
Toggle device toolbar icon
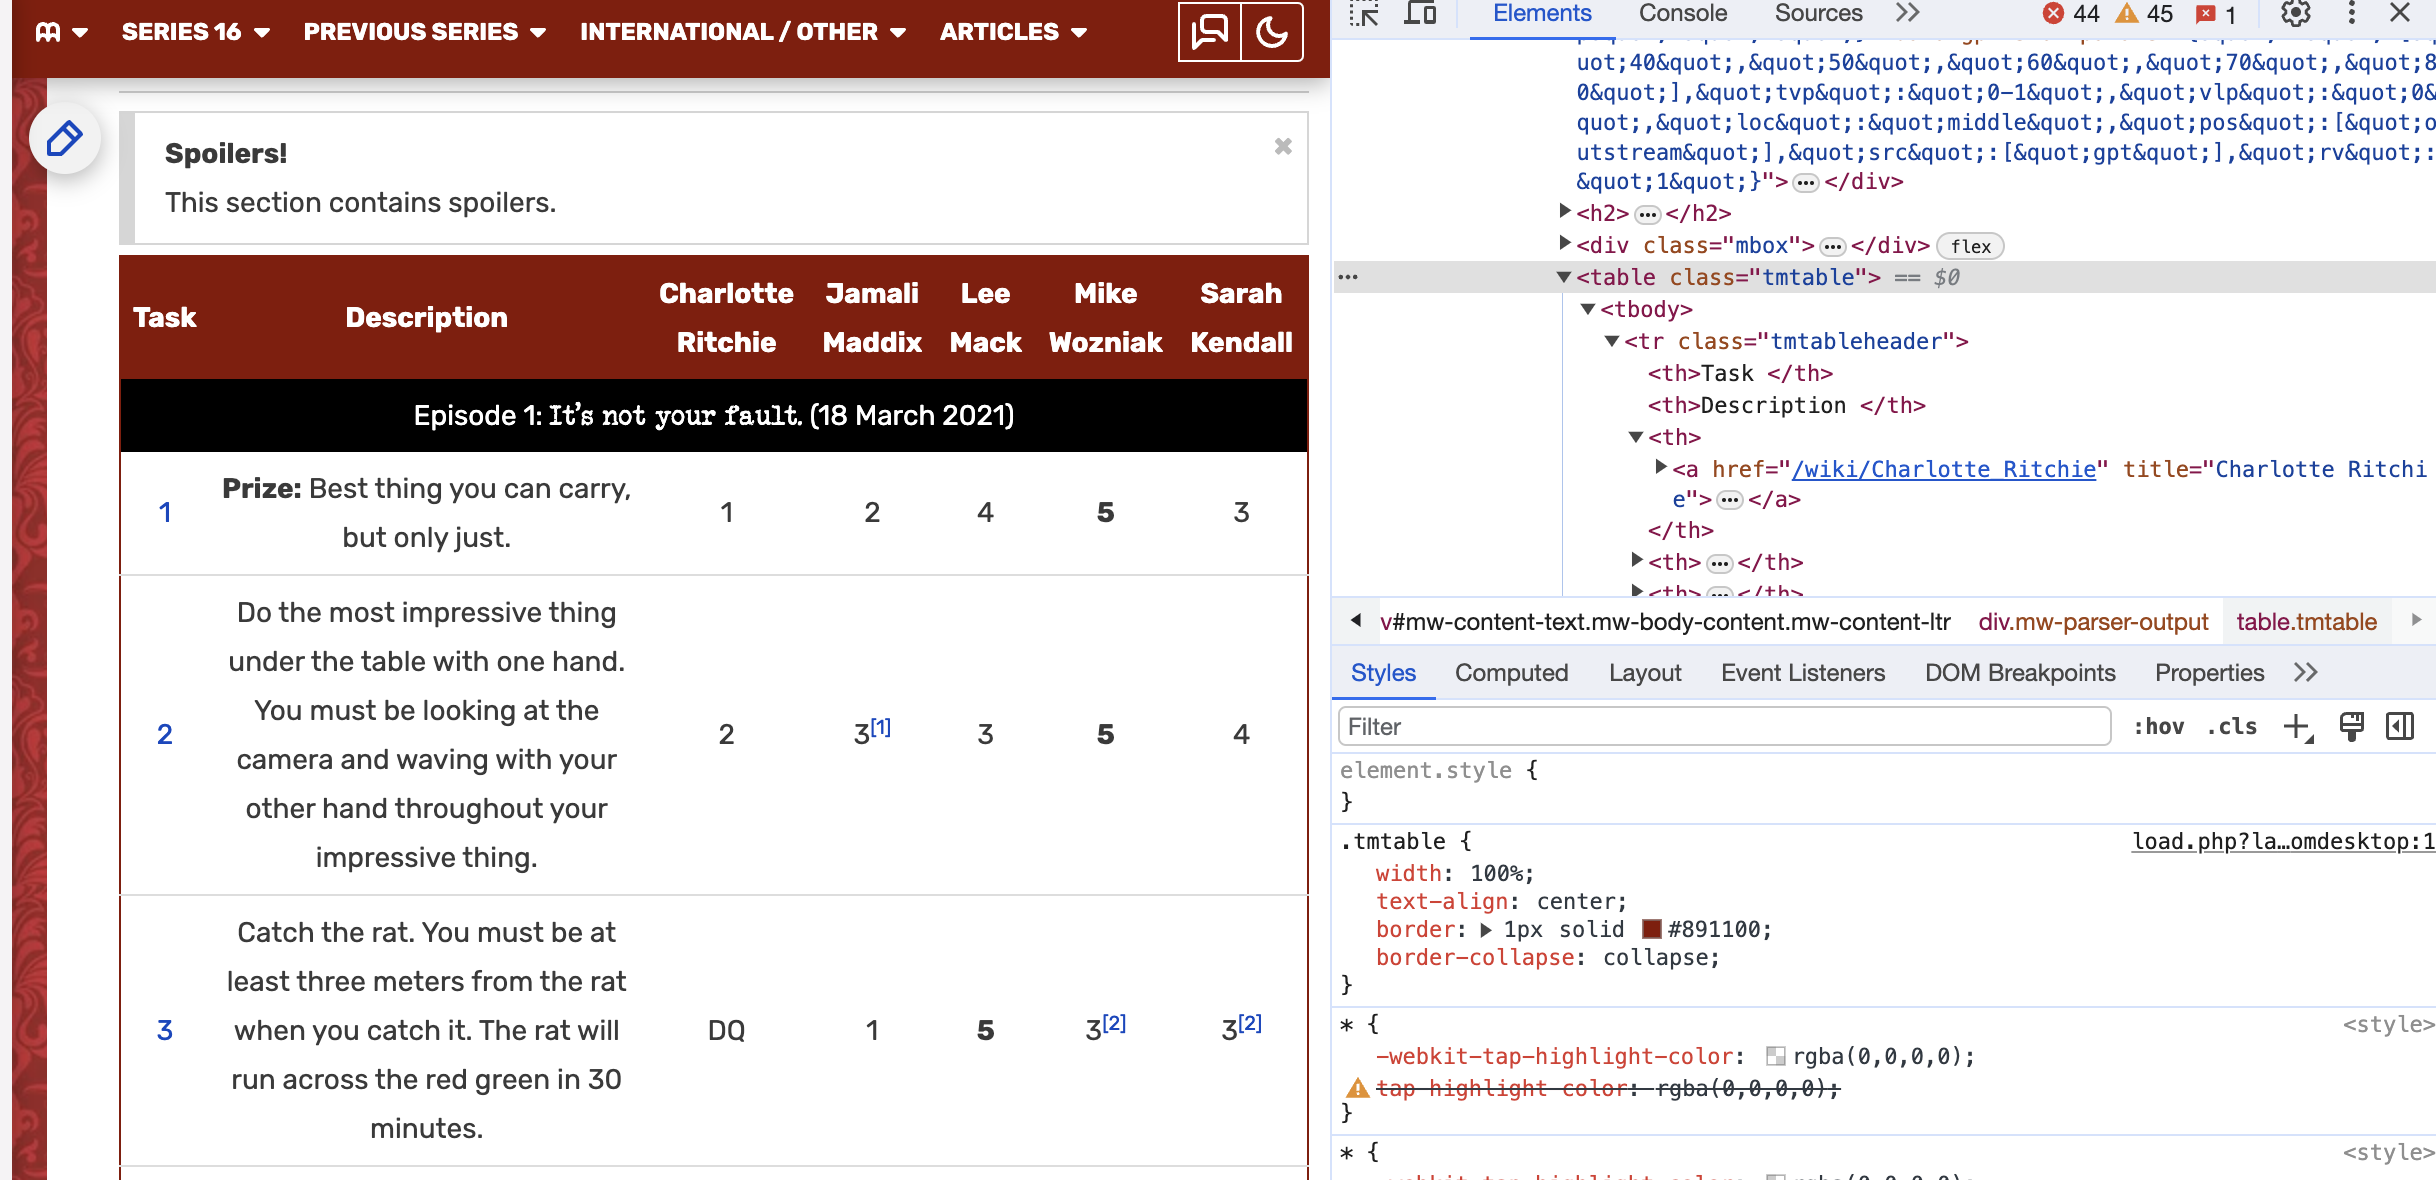point(1420,14)
